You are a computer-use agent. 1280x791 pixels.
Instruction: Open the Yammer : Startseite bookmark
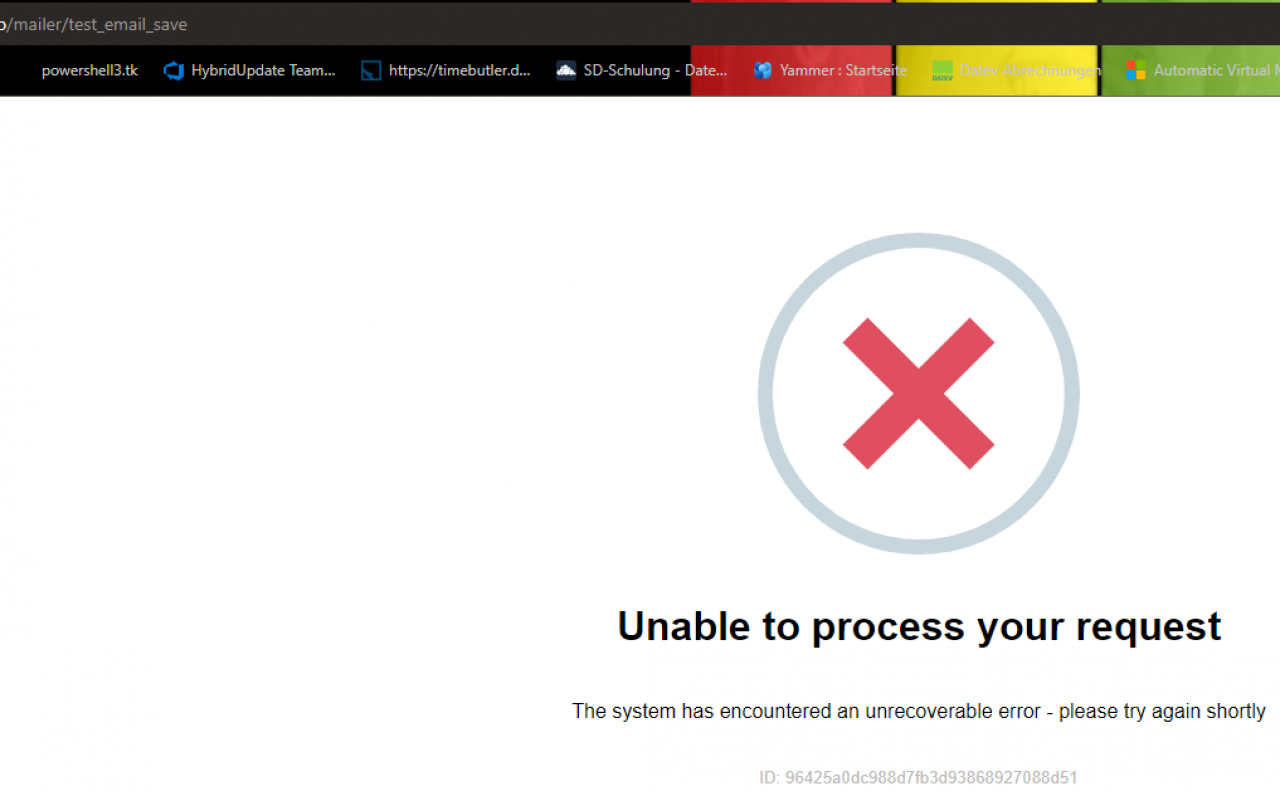830,70
